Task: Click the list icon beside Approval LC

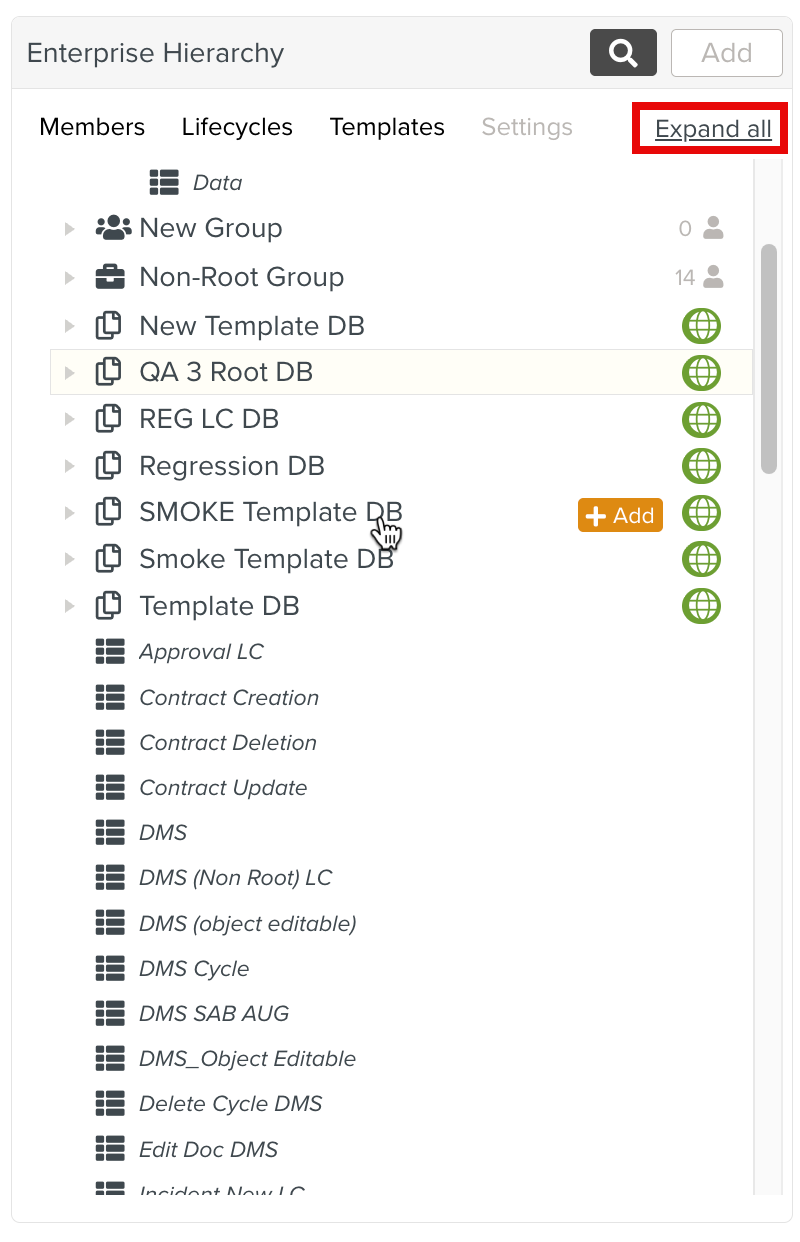Action: (110, 652)
